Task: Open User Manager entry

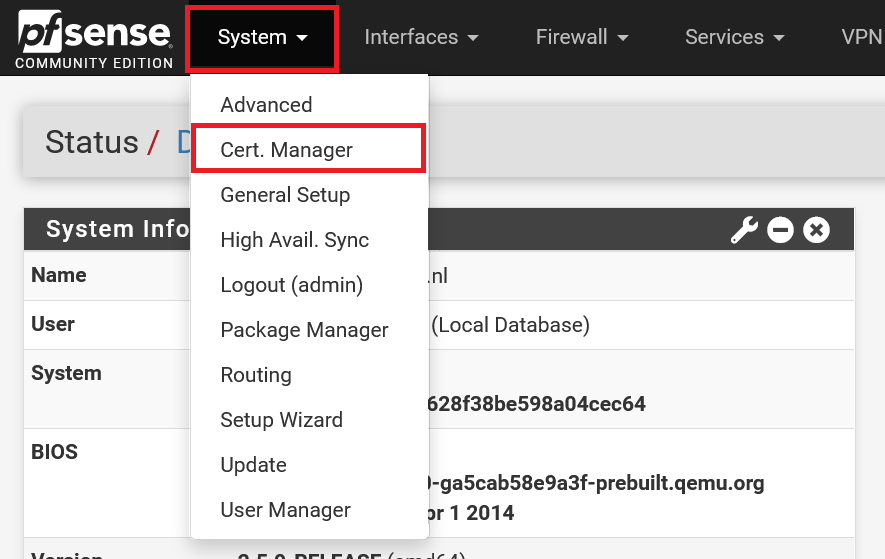Action: [x=285, y=510]
